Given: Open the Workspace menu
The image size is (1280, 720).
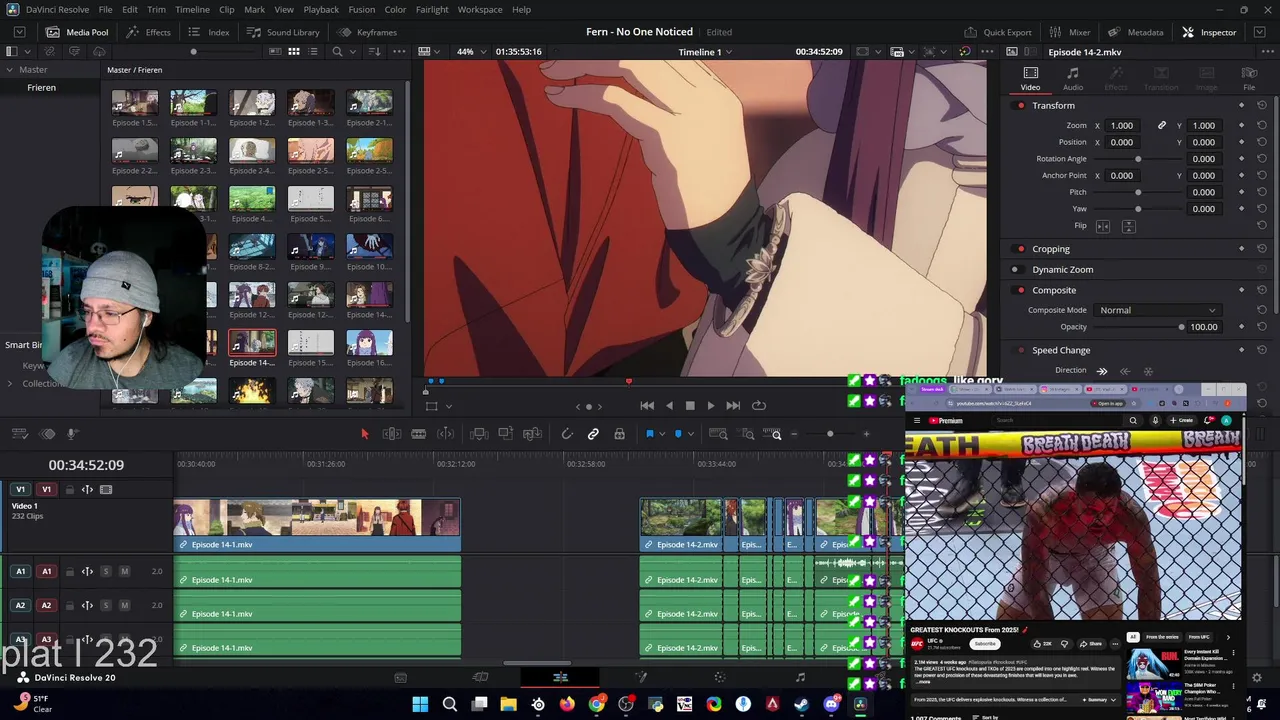Looking at the screenshot, I should pyautogui.click(x=480, y=9).
